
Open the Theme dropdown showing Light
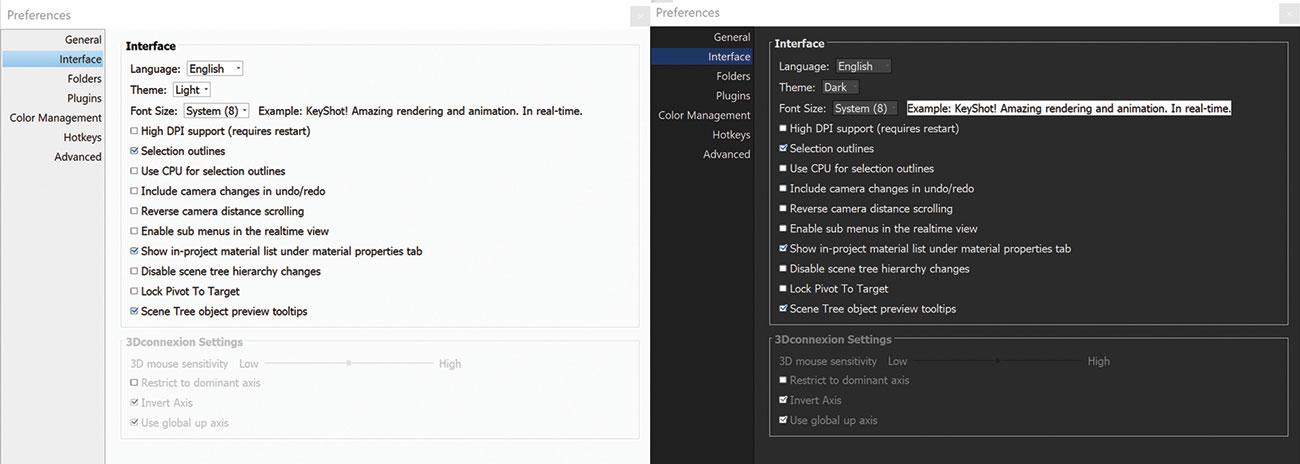coord(191,90)
